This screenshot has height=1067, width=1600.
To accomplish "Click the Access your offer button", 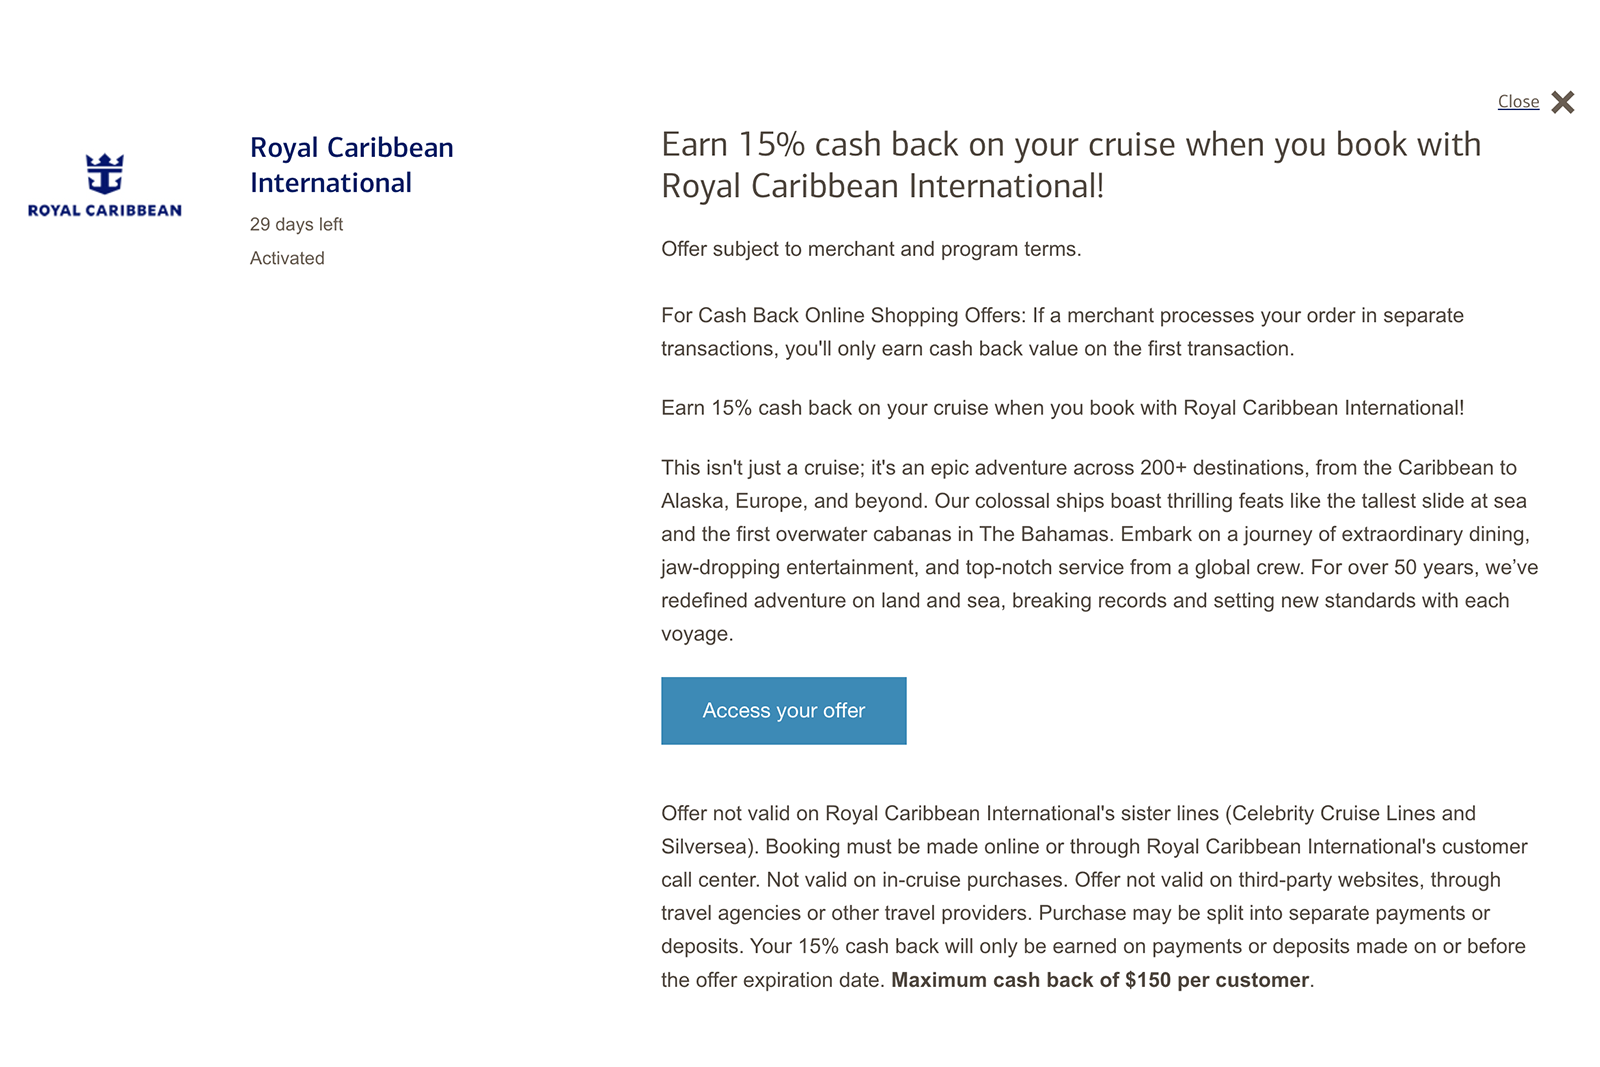I will 783,710.
